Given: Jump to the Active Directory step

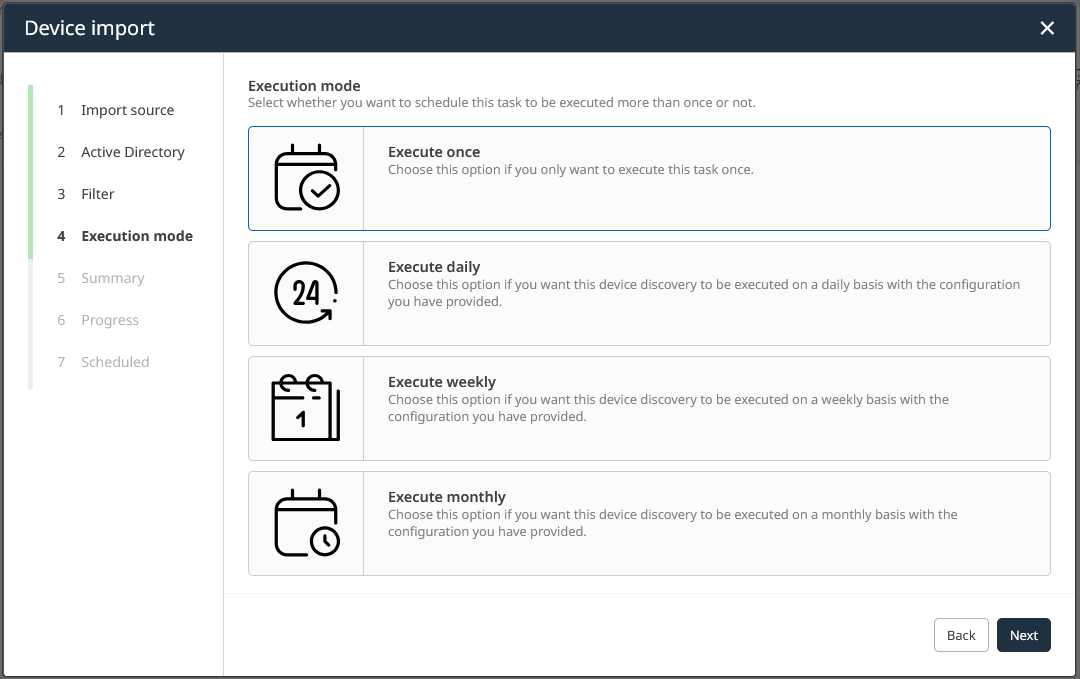Looking at the screenshot, I should [x=132, y=152].
